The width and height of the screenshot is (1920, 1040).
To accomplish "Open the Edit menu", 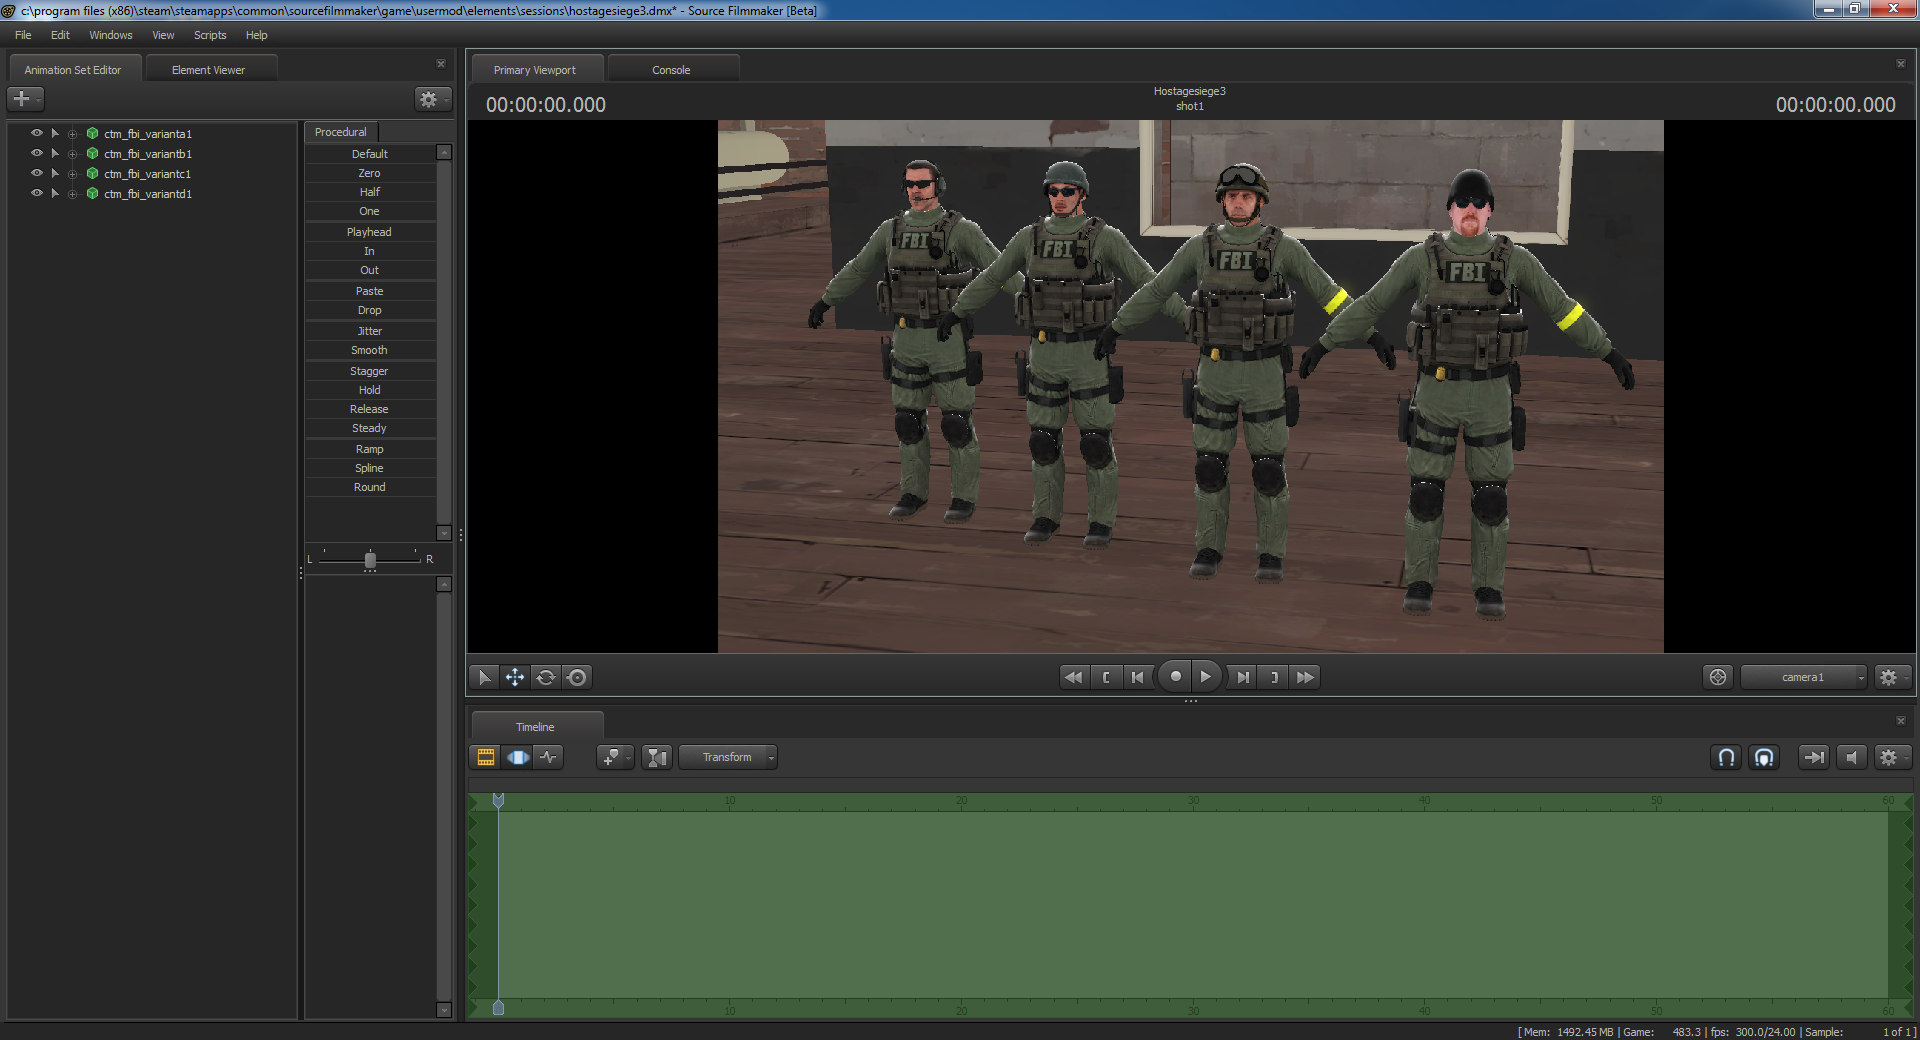I will 60,35.
